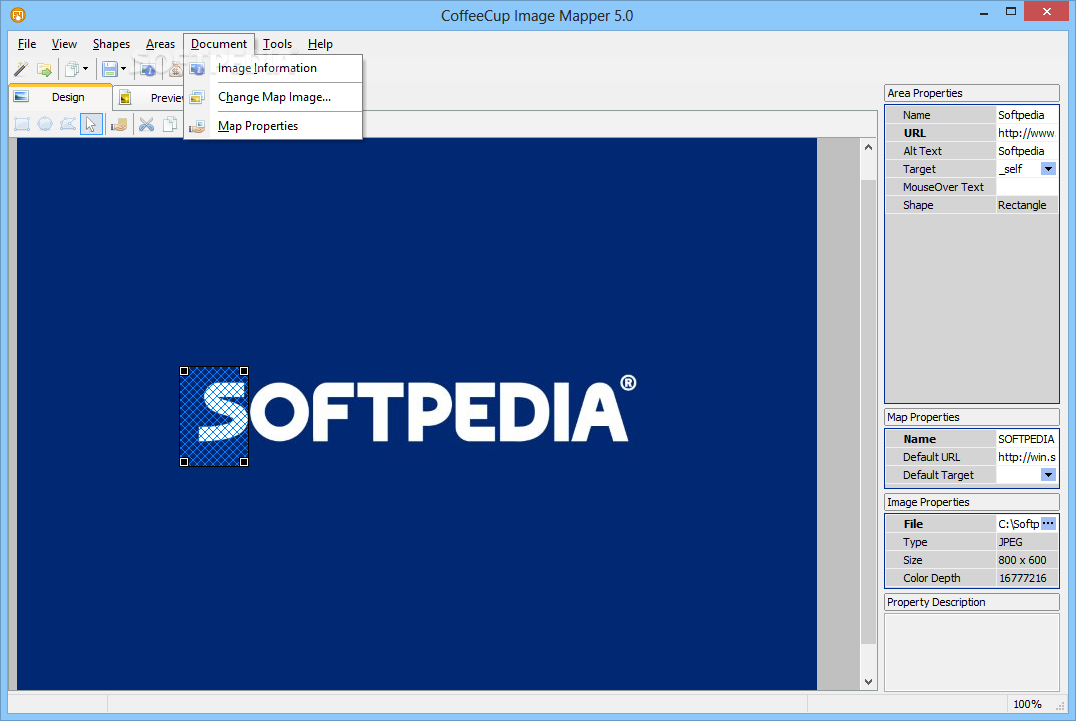Select the Circle shape tool
The width and height of the screenshot is (1076, 721).
45,124
